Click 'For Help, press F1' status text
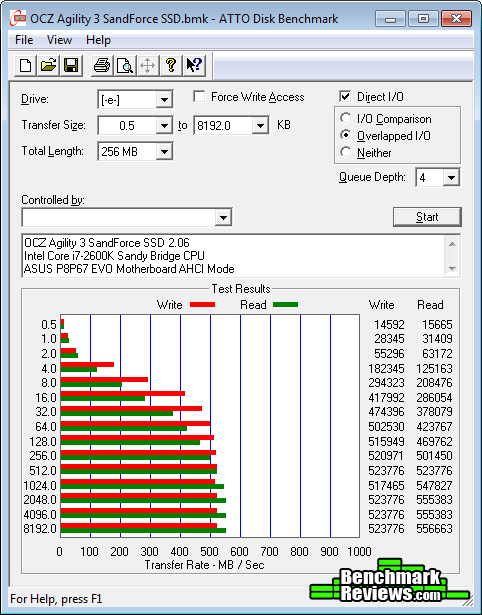Screen dimensions: 482x615 tap(56, 599)
